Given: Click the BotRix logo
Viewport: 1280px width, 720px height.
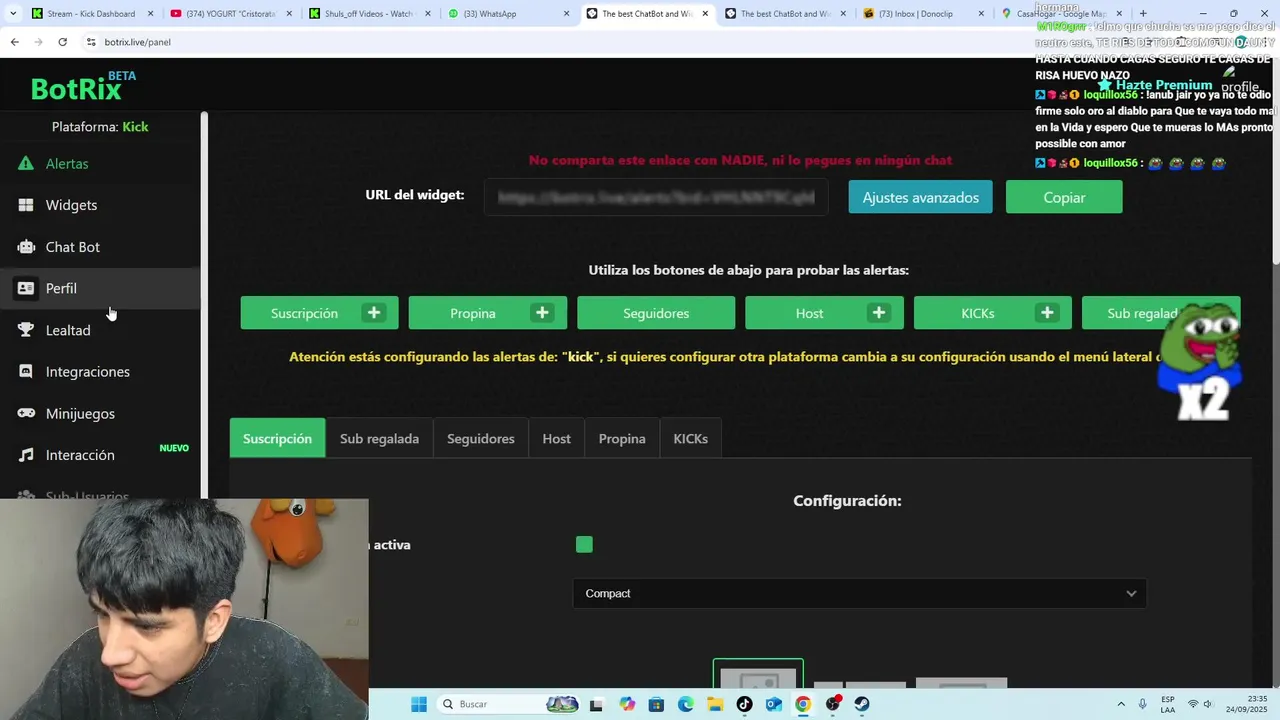Looking at the screenshot, I should (82, 88).
